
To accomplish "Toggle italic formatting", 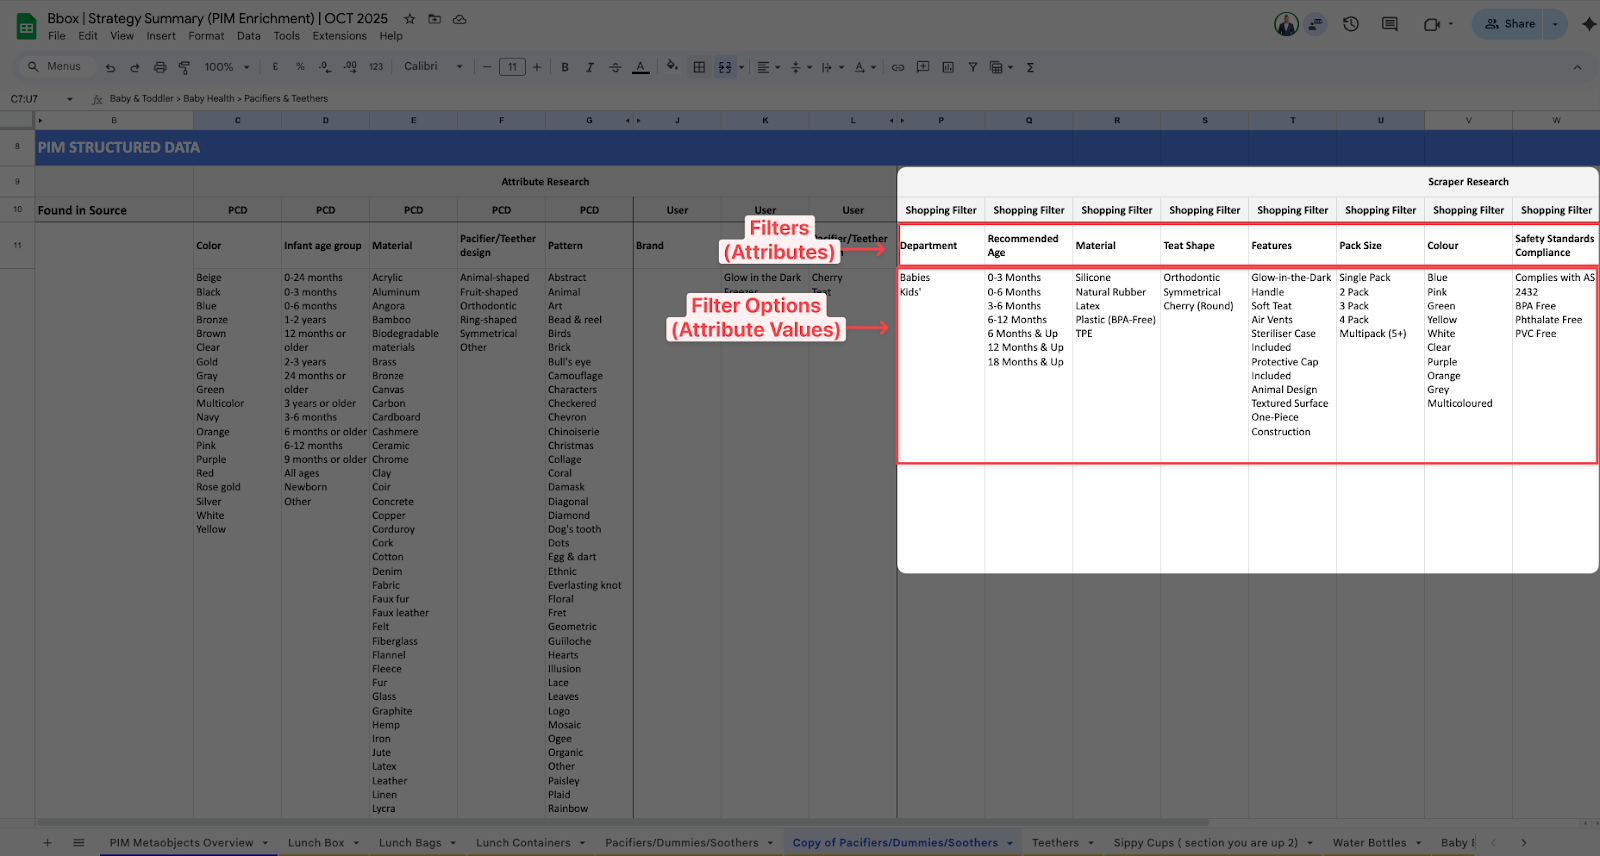I will coord(590,68).
